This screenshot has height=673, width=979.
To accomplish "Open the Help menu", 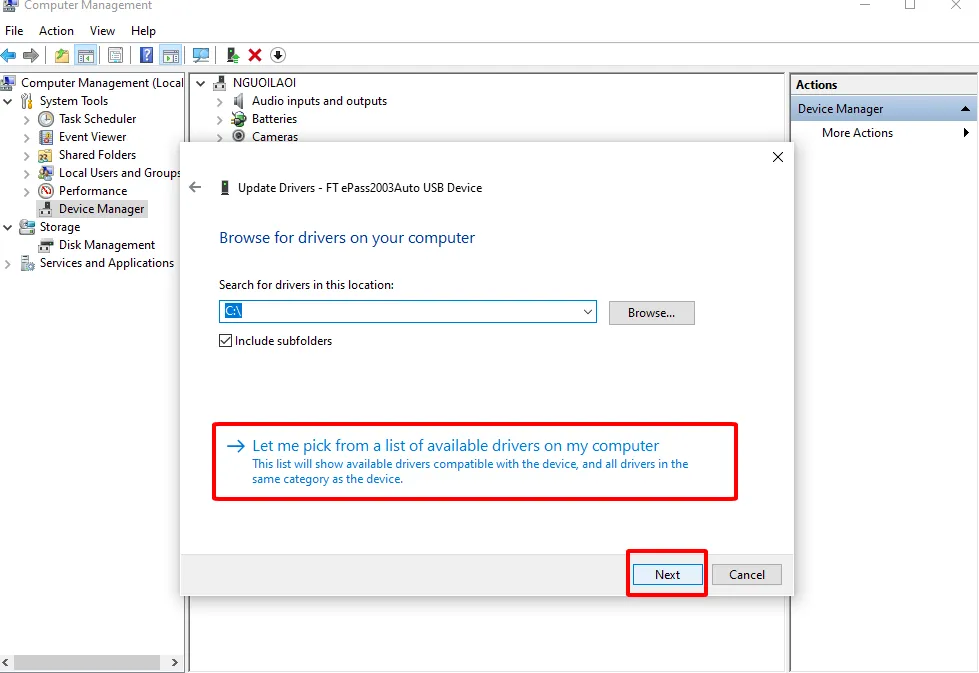I will point(143,31).
